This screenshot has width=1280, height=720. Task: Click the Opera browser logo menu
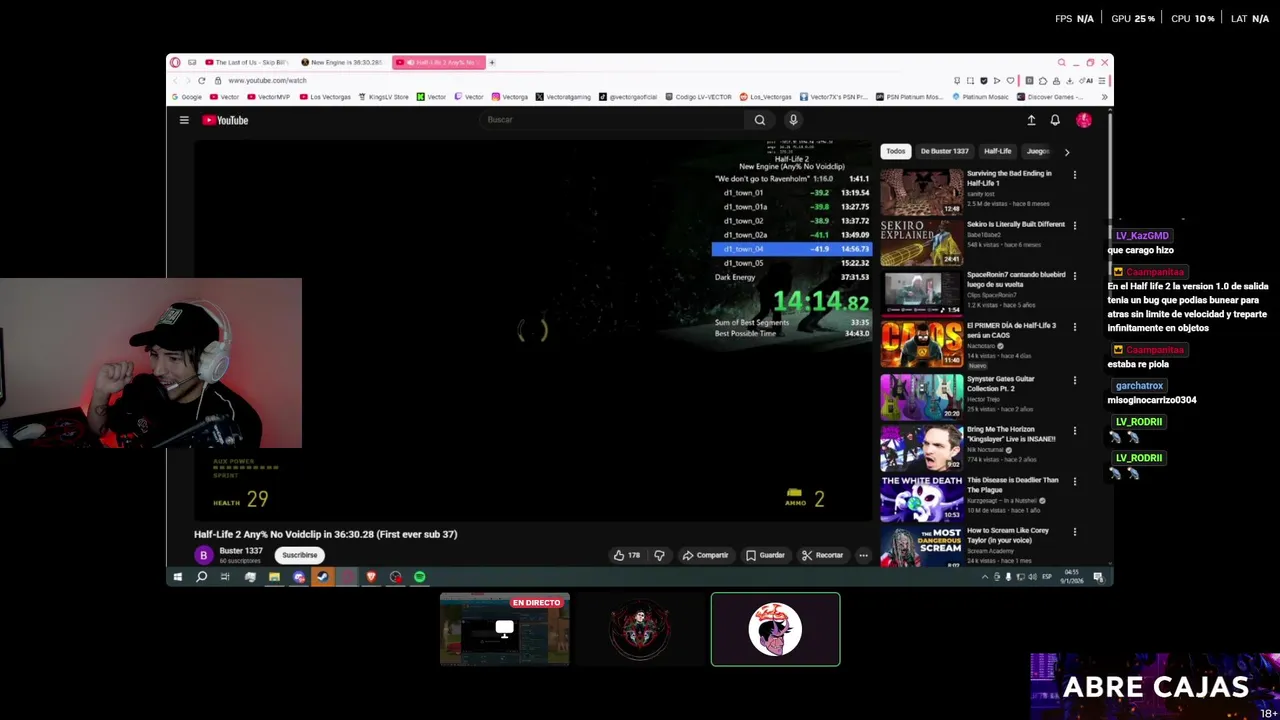[175, 62]
